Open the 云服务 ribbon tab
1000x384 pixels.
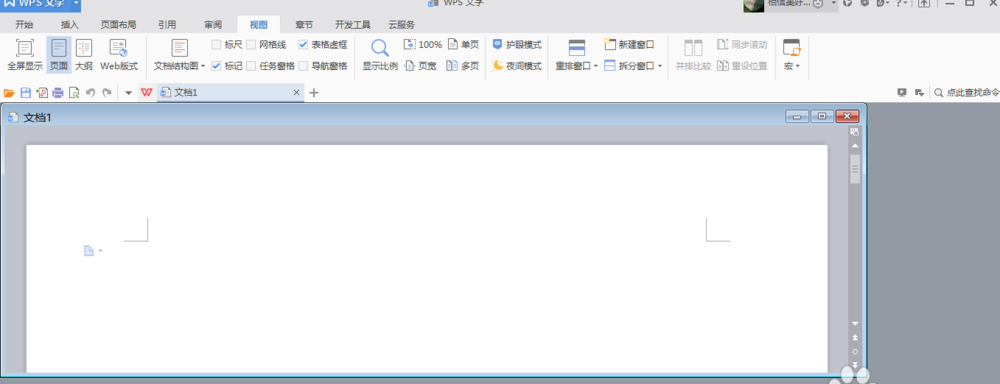tap(402, 25)
